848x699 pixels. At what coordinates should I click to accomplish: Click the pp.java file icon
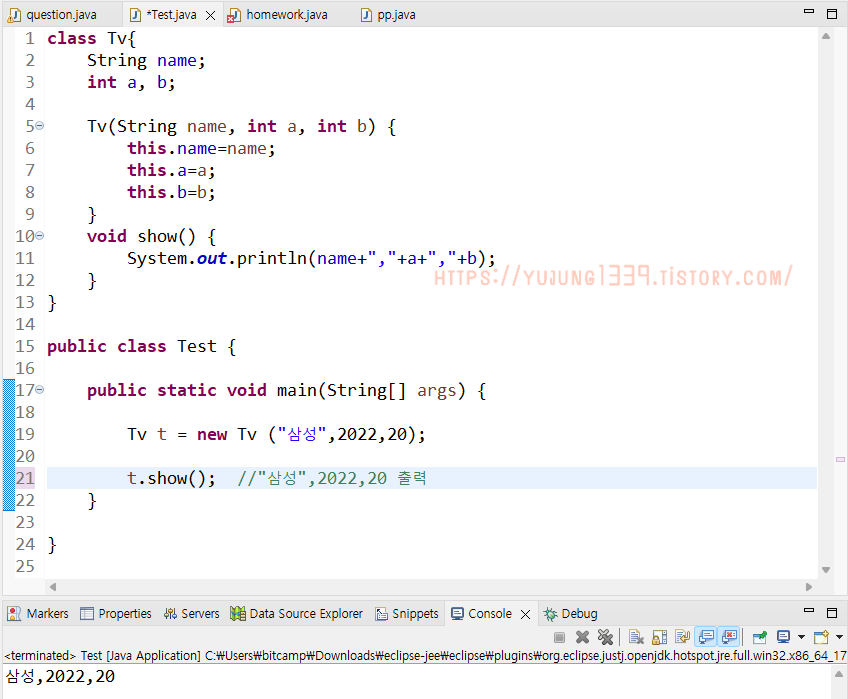click(x=367, y=15)
